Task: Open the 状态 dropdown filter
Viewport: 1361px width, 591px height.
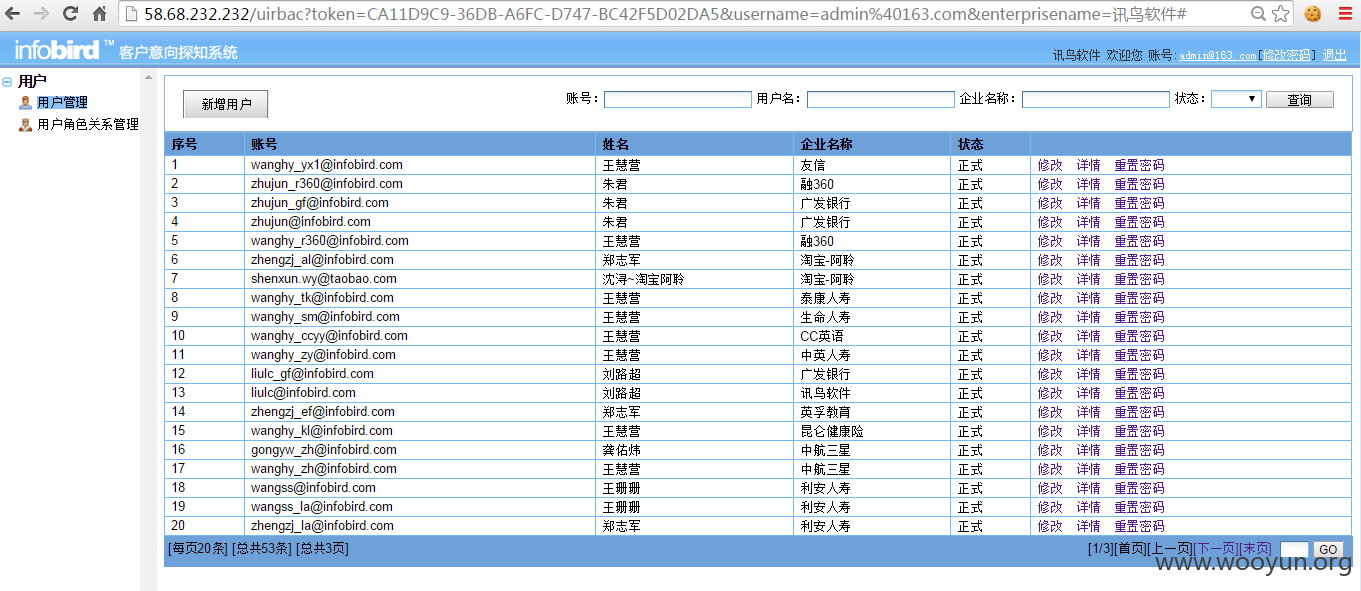Action: coord(1236,99)
